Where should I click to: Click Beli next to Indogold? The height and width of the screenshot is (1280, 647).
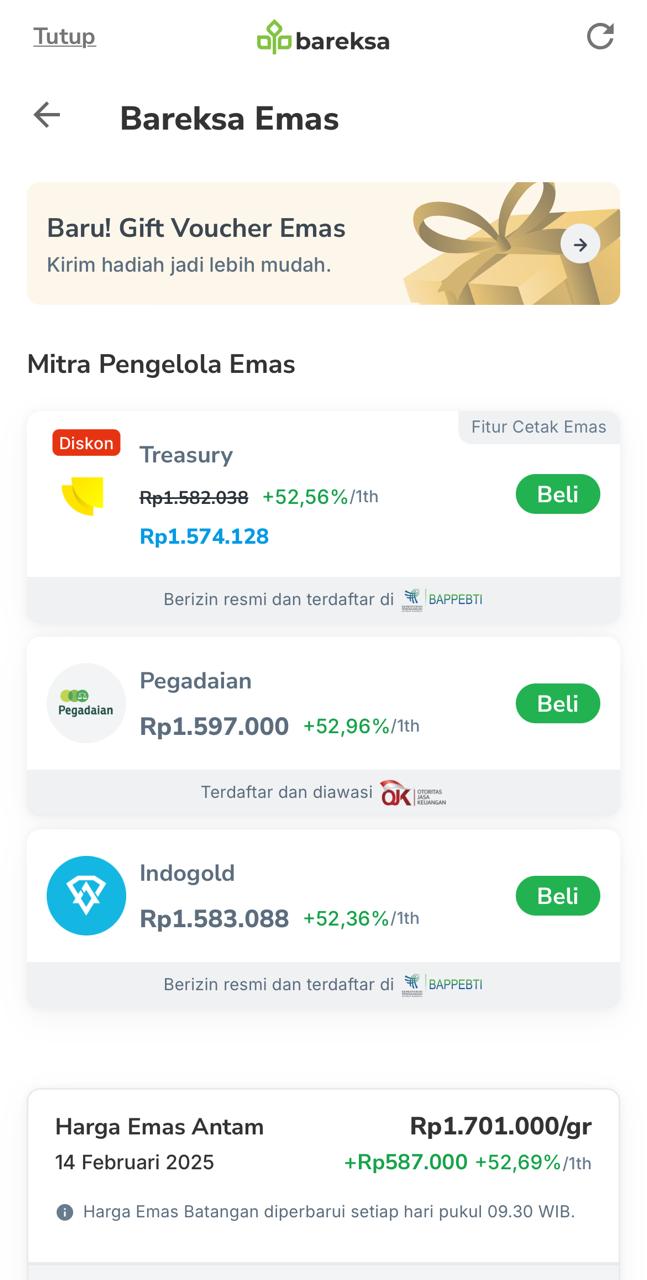pyautogui.click(x=557, y=896)
